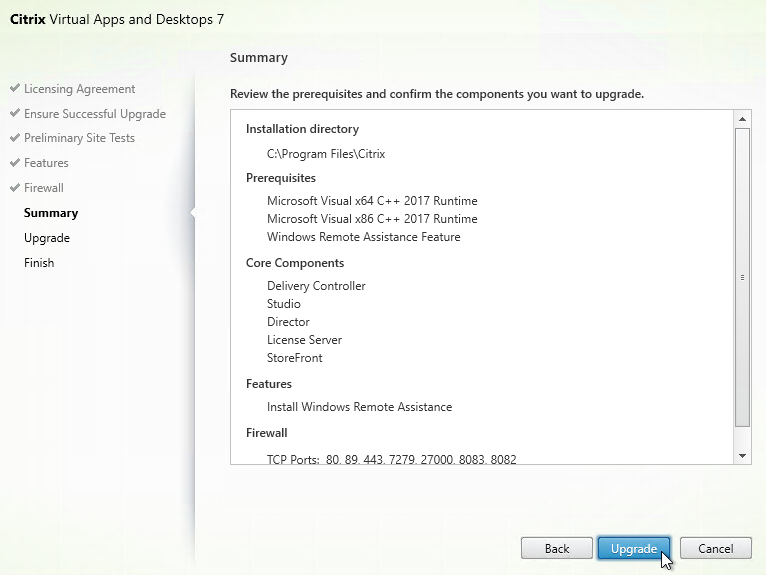766x575 pixels.
Task: Click the Delivery Controller entry
Action: [316, 286]
